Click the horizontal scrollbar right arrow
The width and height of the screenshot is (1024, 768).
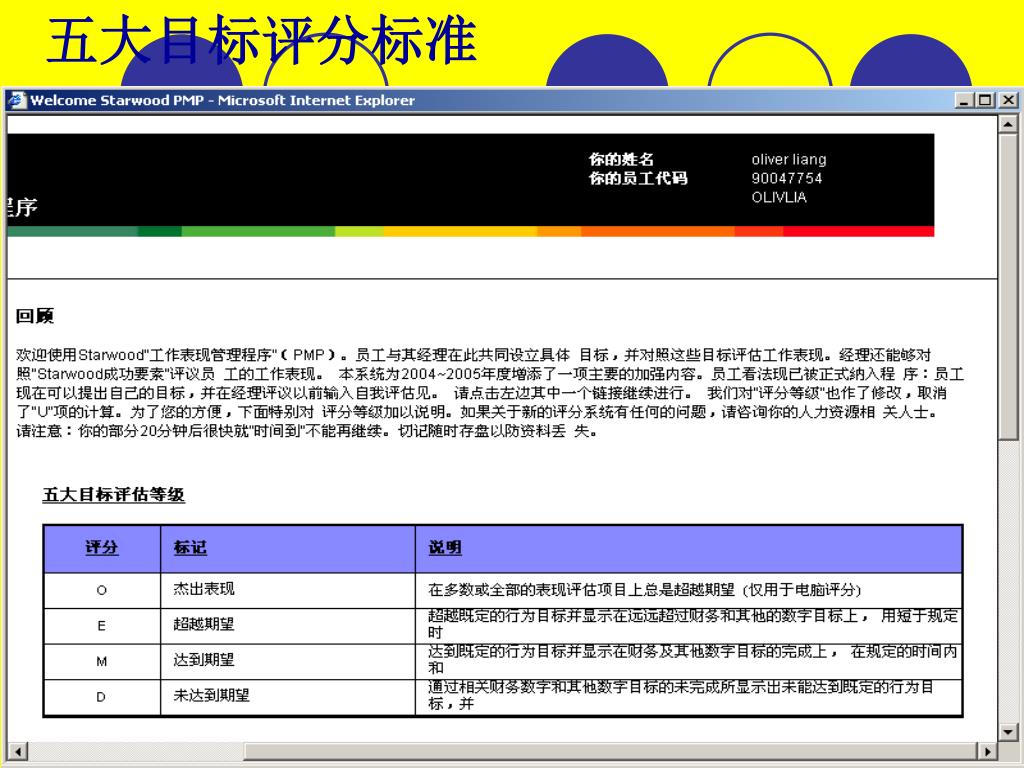point(987,751)
